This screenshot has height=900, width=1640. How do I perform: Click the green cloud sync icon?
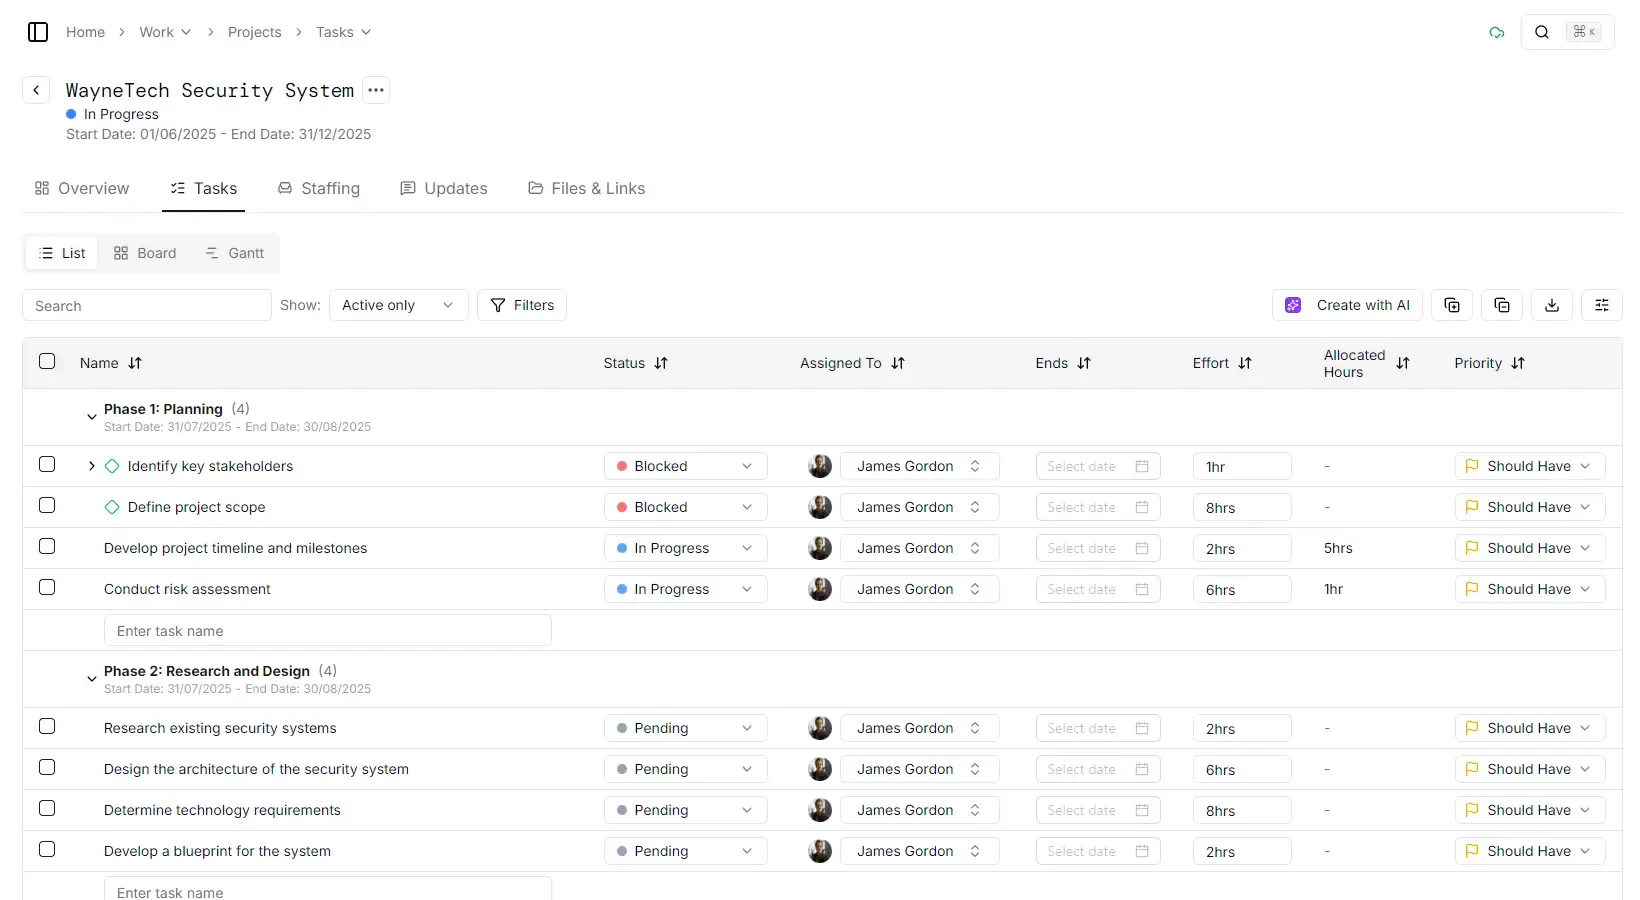coord(1497,32)
